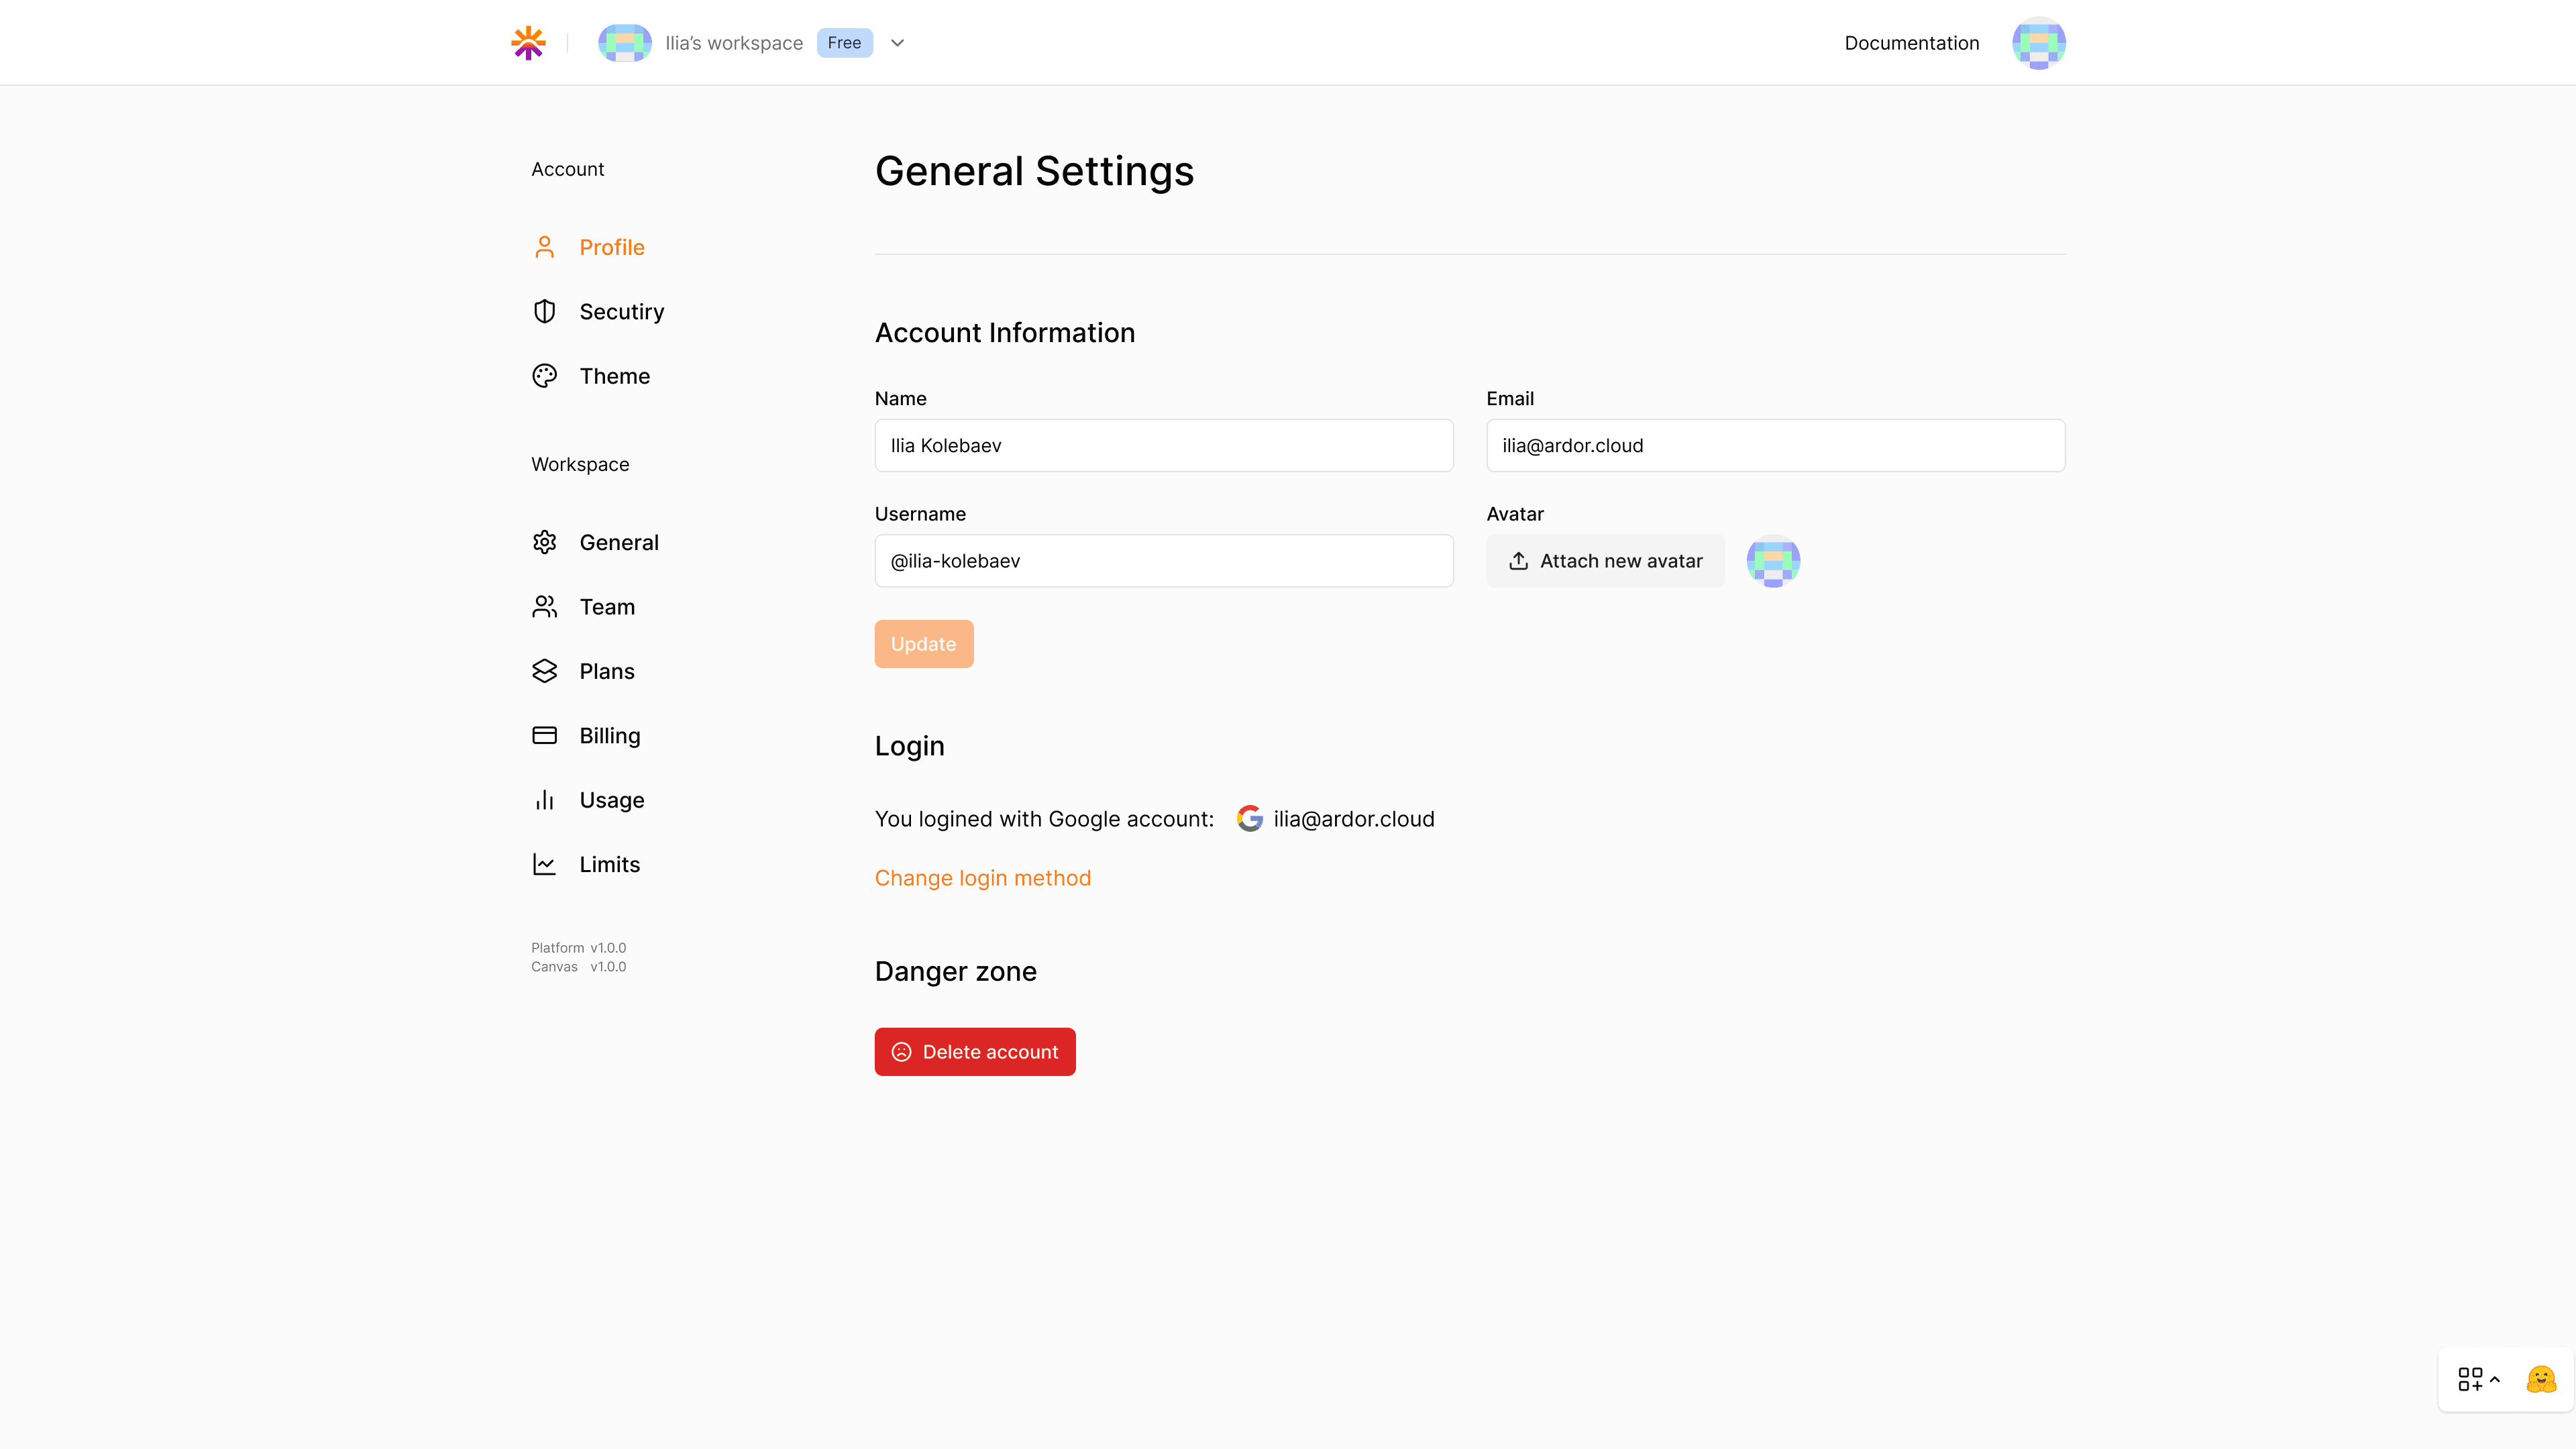
Task: Click the grid-plus widget icon
Action: pos(2469,1380)
